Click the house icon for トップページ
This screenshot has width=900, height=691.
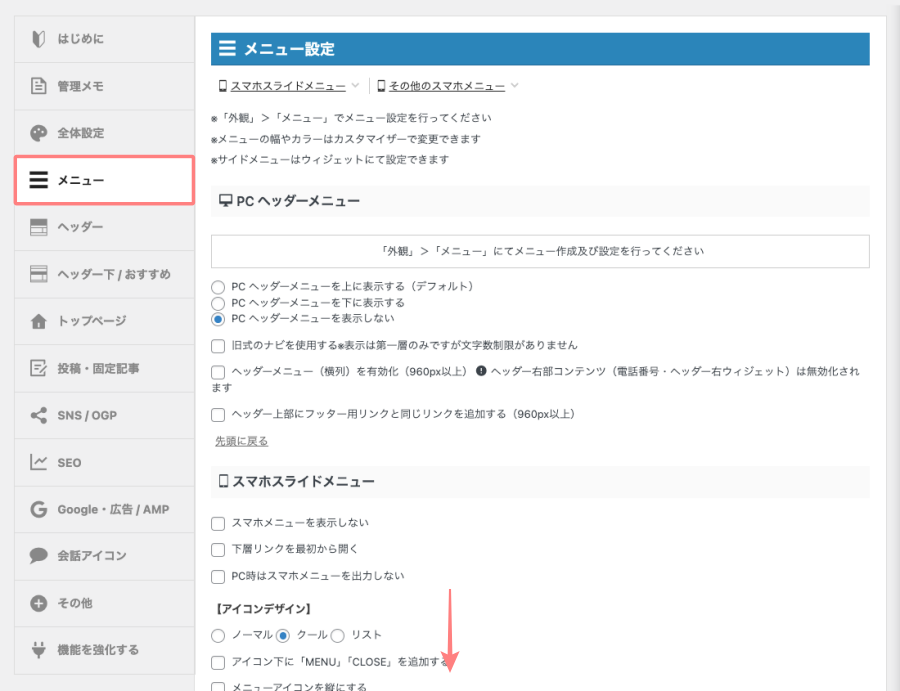pos(38,321)
